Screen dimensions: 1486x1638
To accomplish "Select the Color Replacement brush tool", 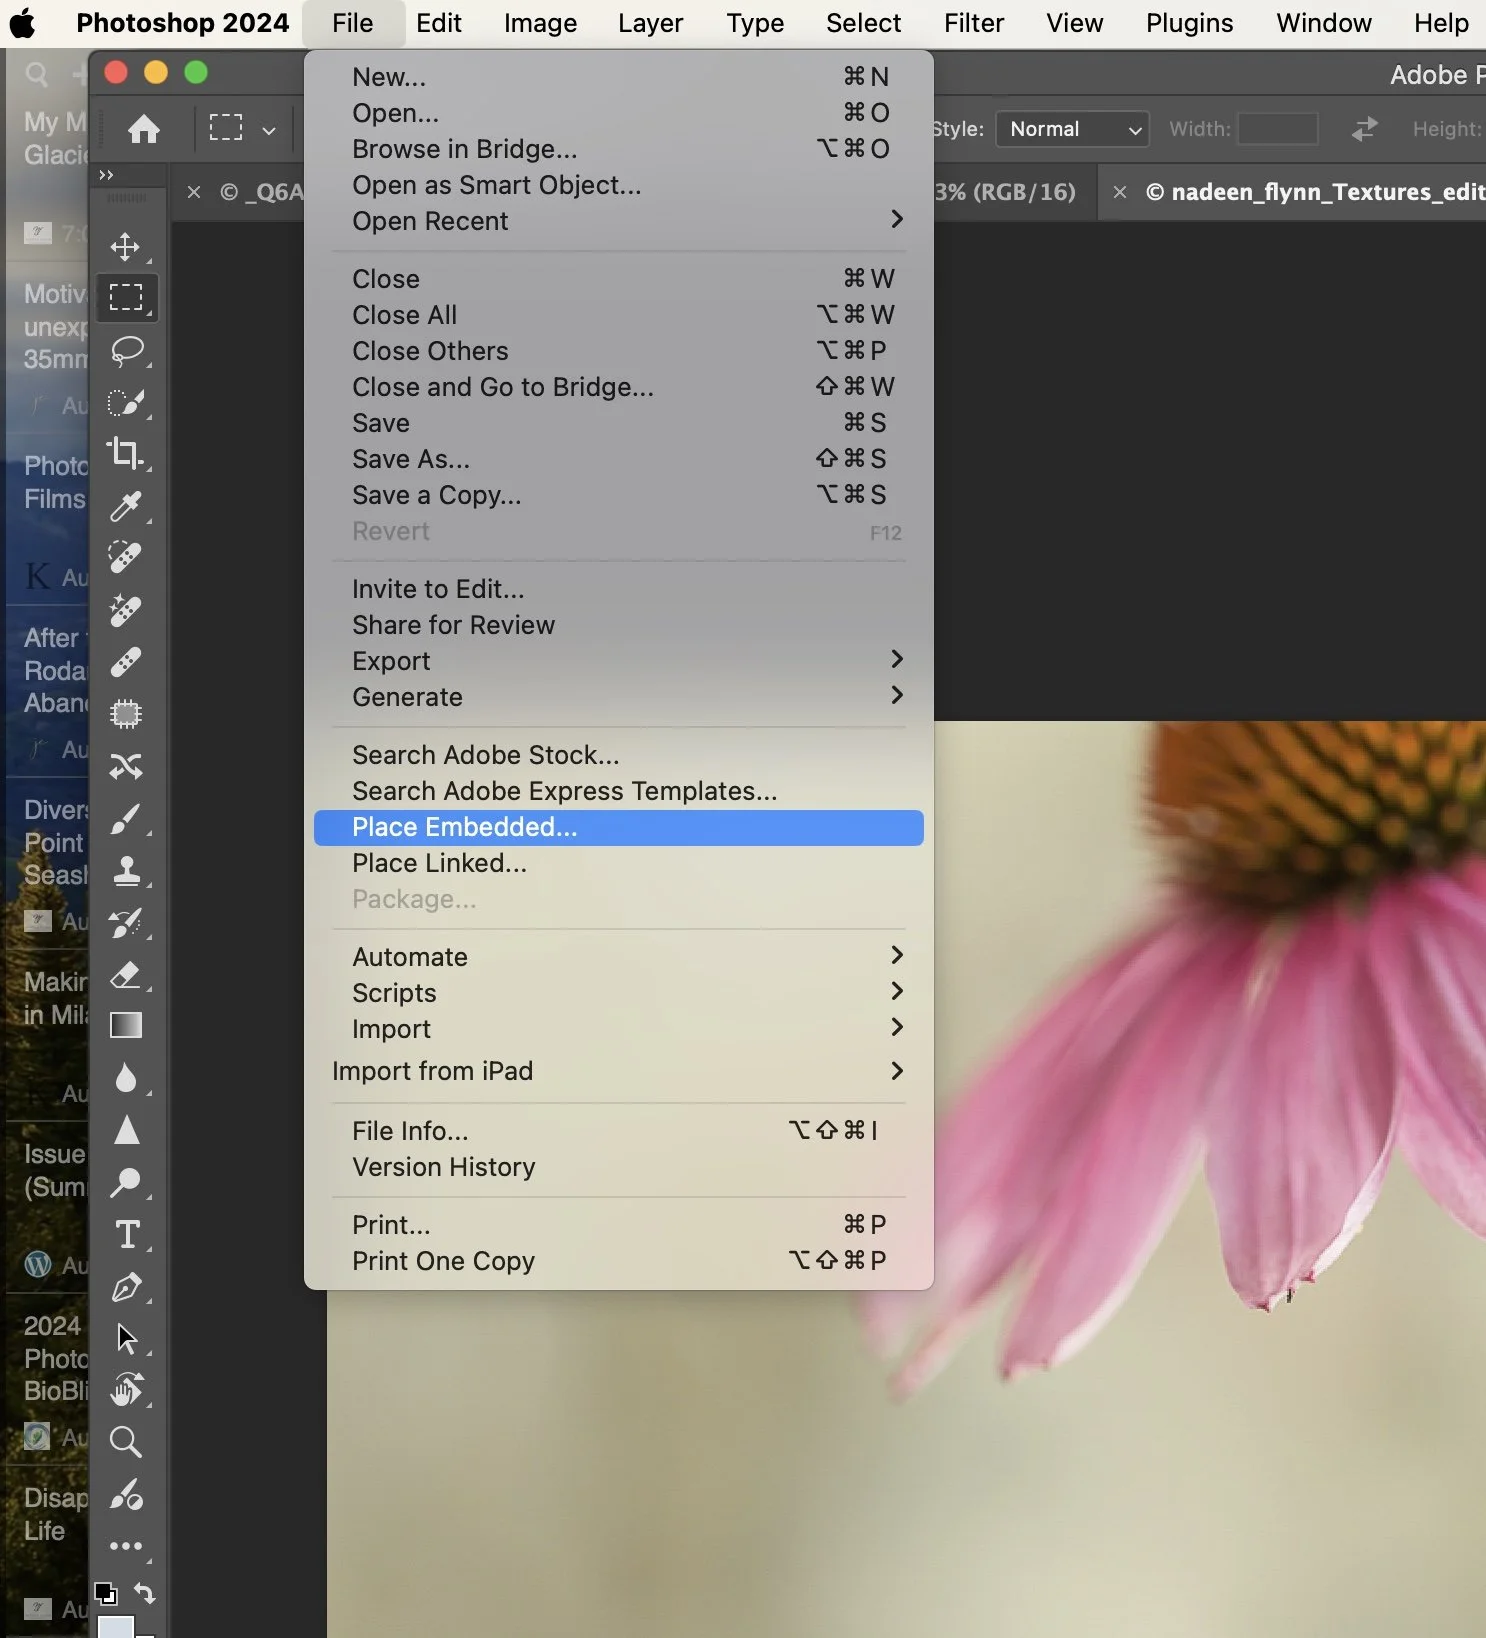I will (x=127, y=1494).
